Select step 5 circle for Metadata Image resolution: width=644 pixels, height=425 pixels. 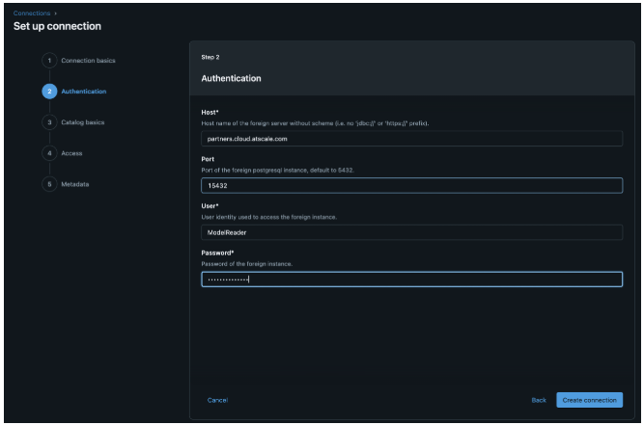[49, 184]
